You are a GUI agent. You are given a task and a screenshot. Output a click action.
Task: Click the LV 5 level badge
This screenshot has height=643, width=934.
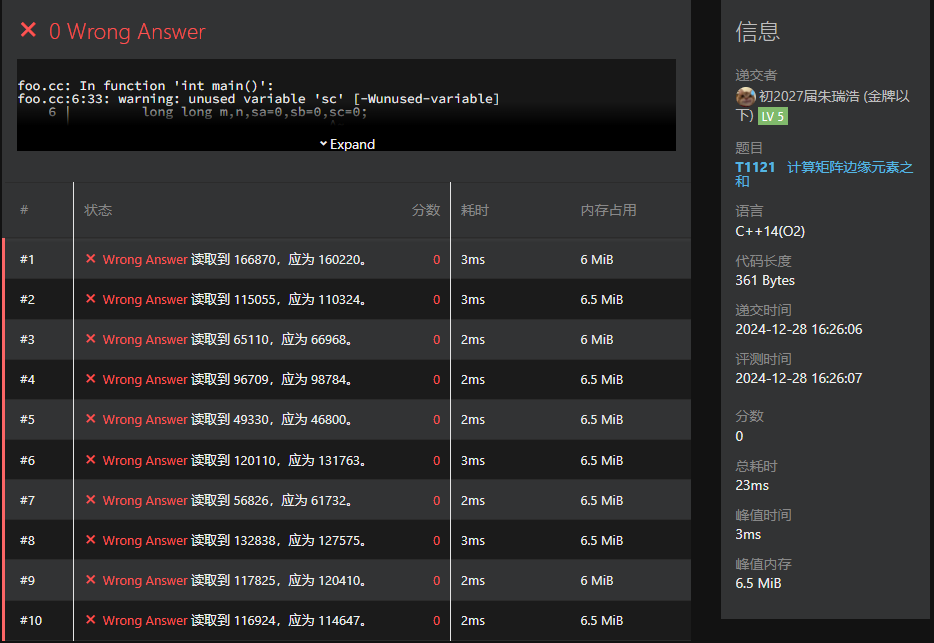[x=772, y=116]
